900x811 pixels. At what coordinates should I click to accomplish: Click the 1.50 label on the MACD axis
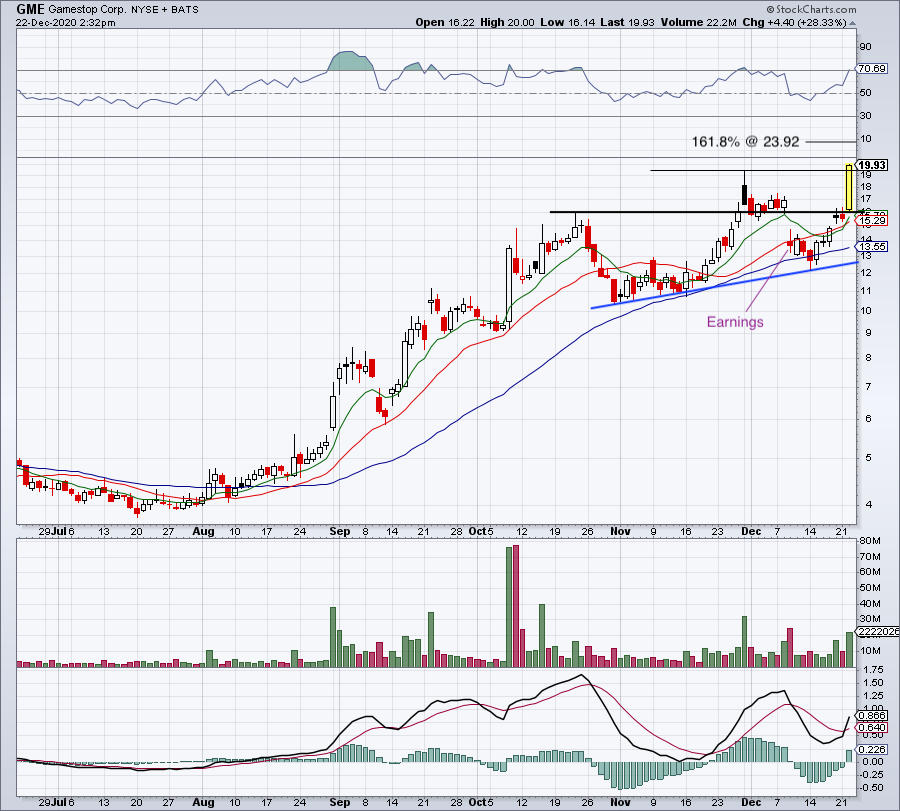pyautogui.click(x=872, y=682)
